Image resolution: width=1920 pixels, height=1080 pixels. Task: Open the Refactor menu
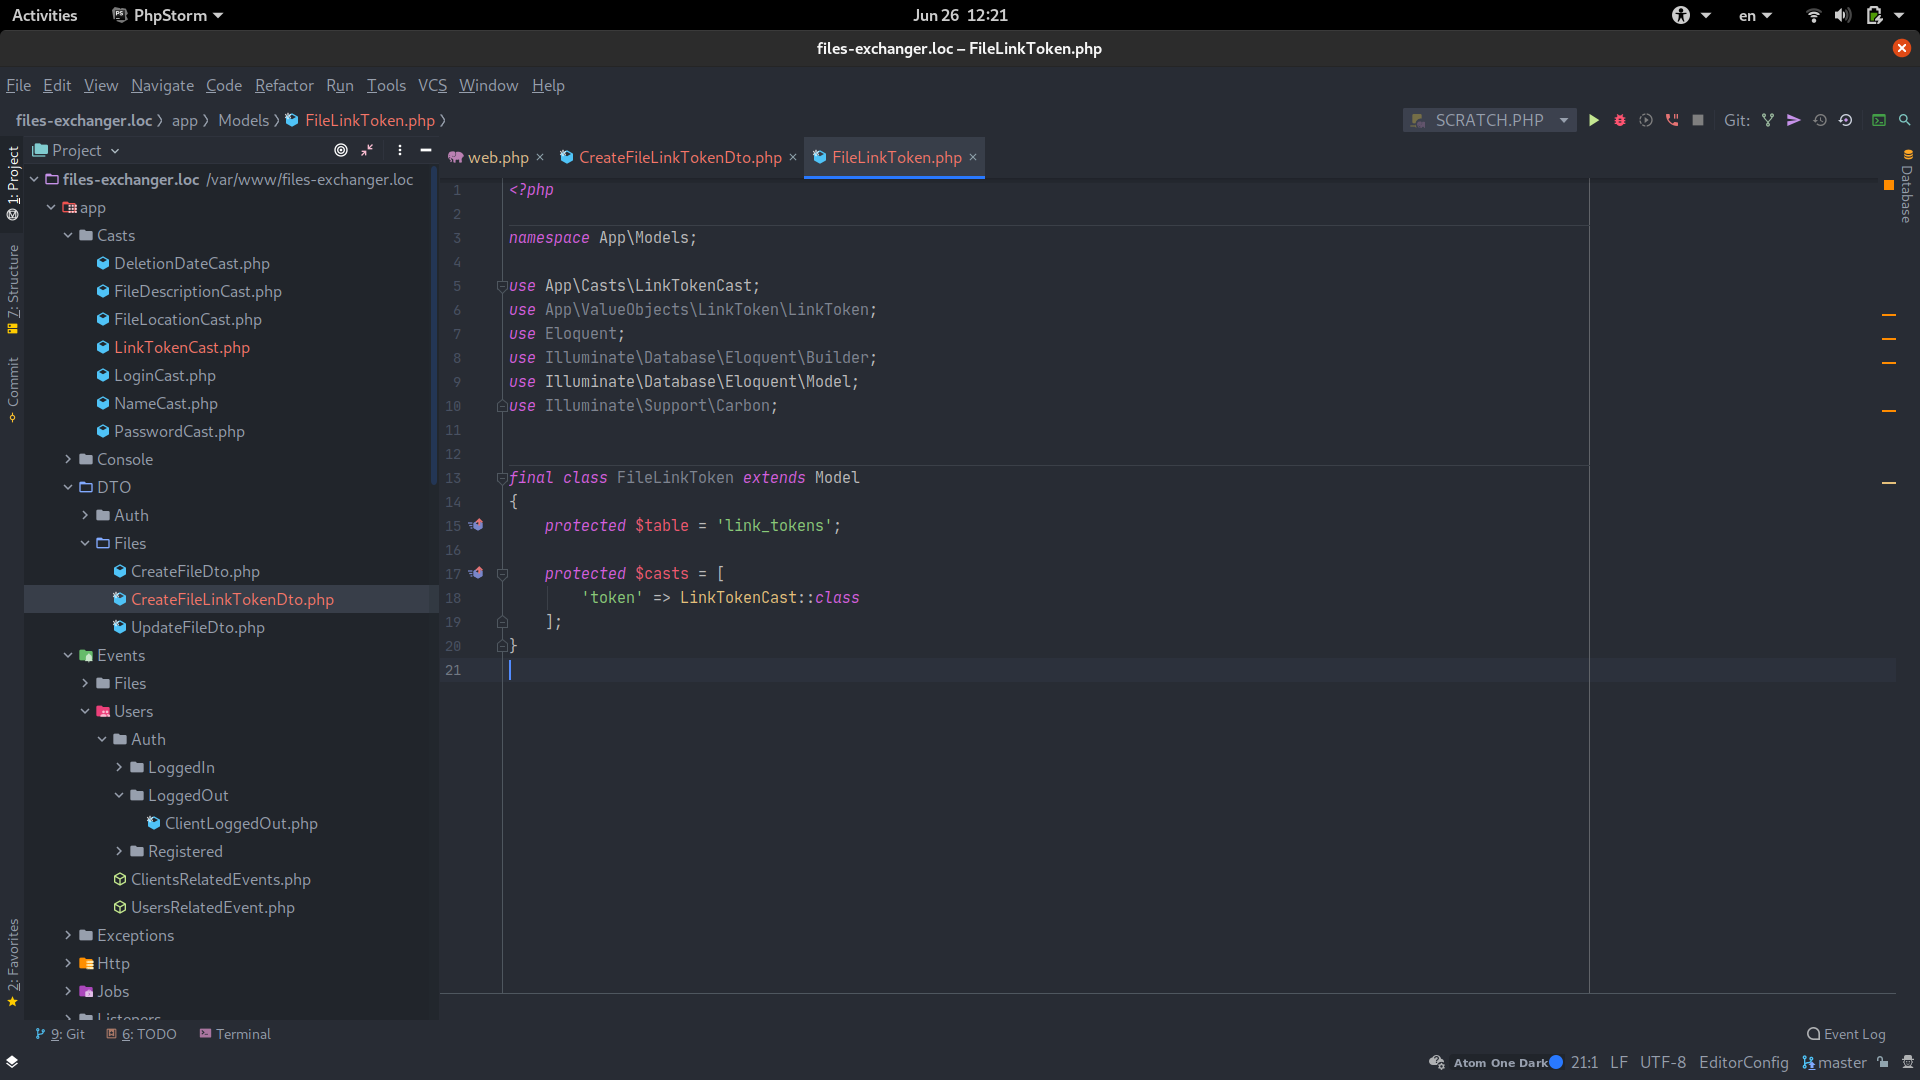tap(284, 85)
